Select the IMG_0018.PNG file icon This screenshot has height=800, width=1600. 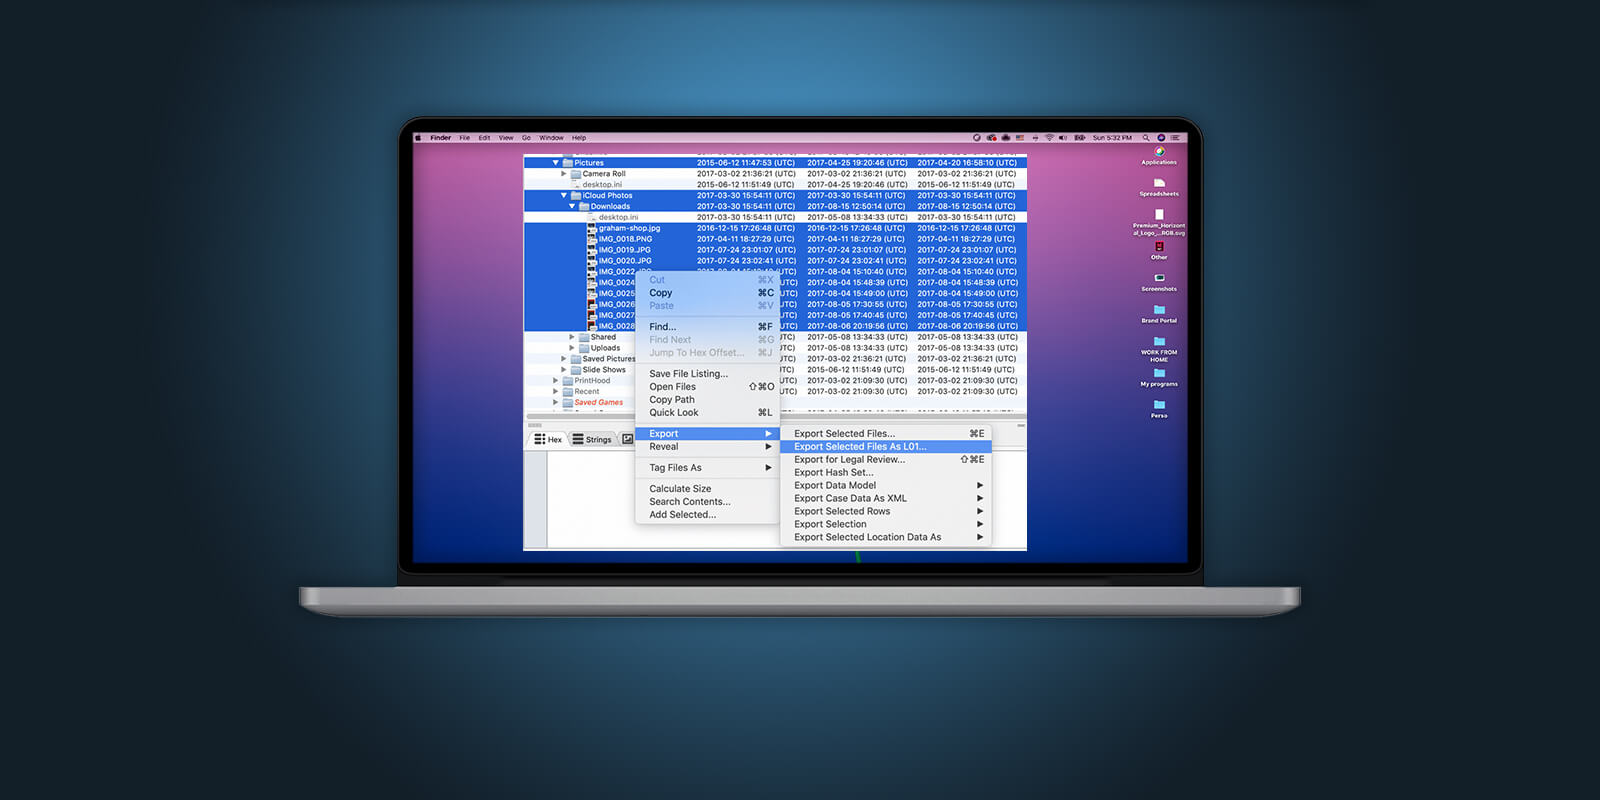pyautogui.click(x=592, y=239)
